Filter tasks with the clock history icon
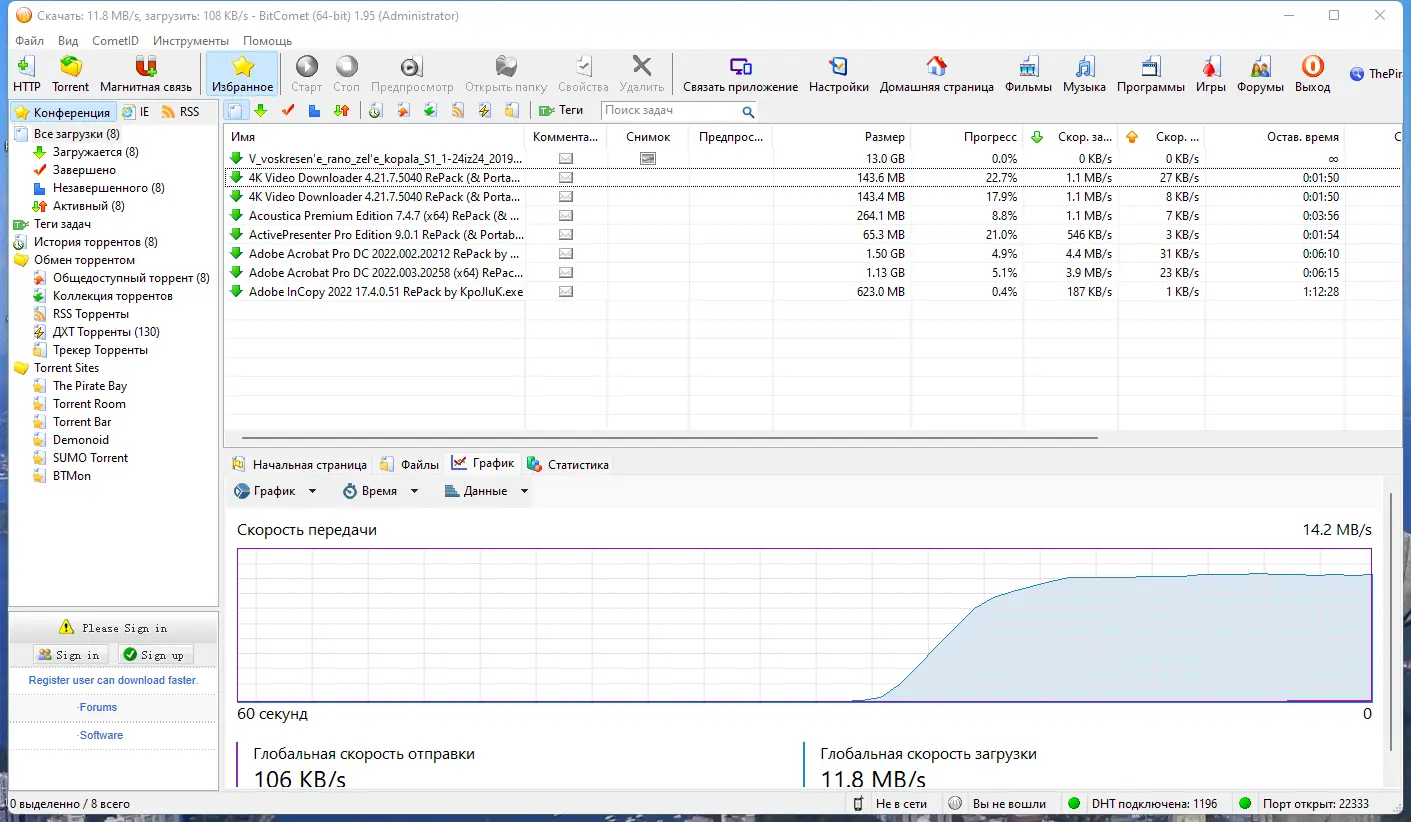The width and height of the screenshot is (1411, 822). click(375, 111)
